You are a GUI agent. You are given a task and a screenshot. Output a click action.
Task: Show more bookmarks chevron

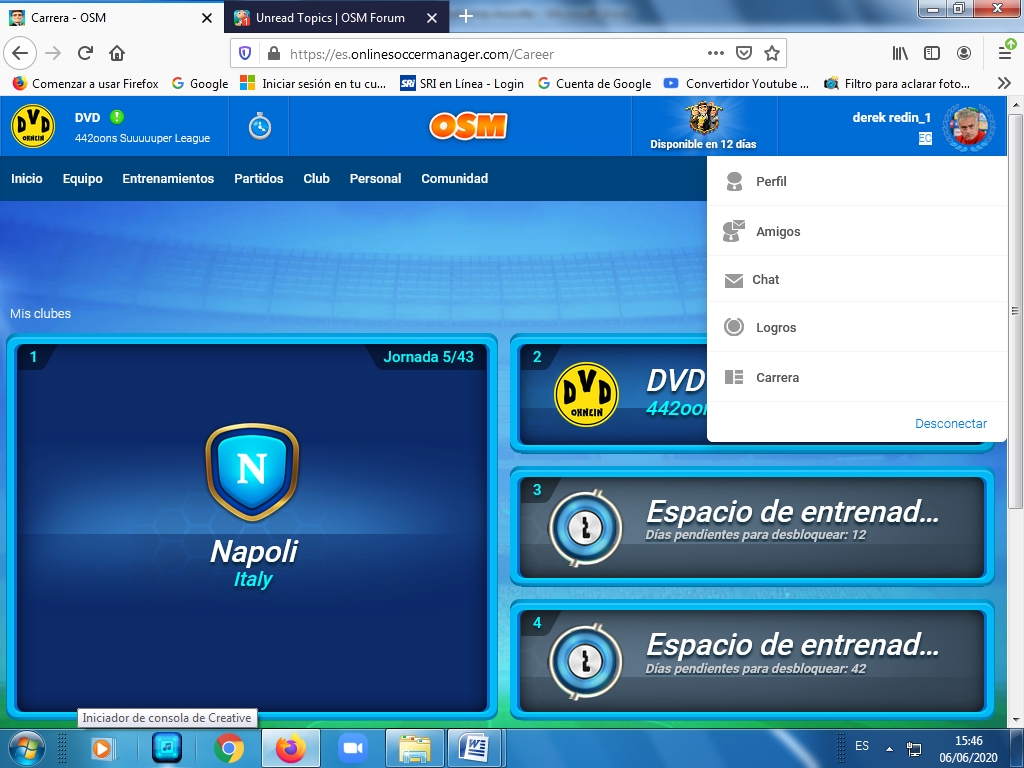click(x=1004, y=83)
